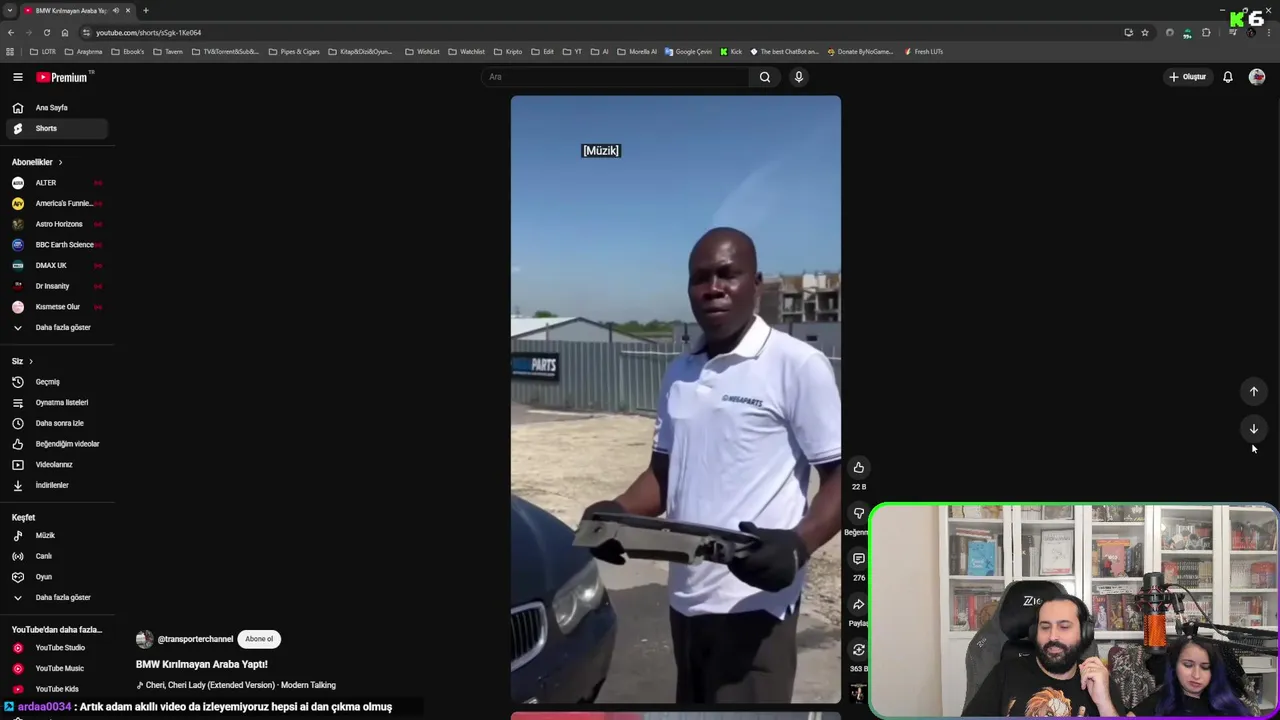This screenshot has height=720, width=1280.
Task: Click the install app icon in the address bar
Action: (x=1129, y=32)
